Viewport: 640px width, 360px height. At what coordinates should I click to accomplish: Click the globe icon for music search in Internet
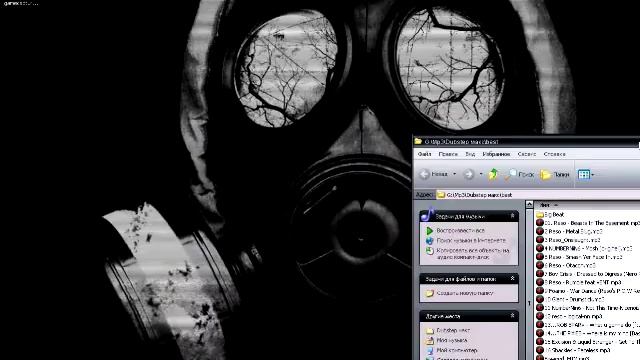429,241
